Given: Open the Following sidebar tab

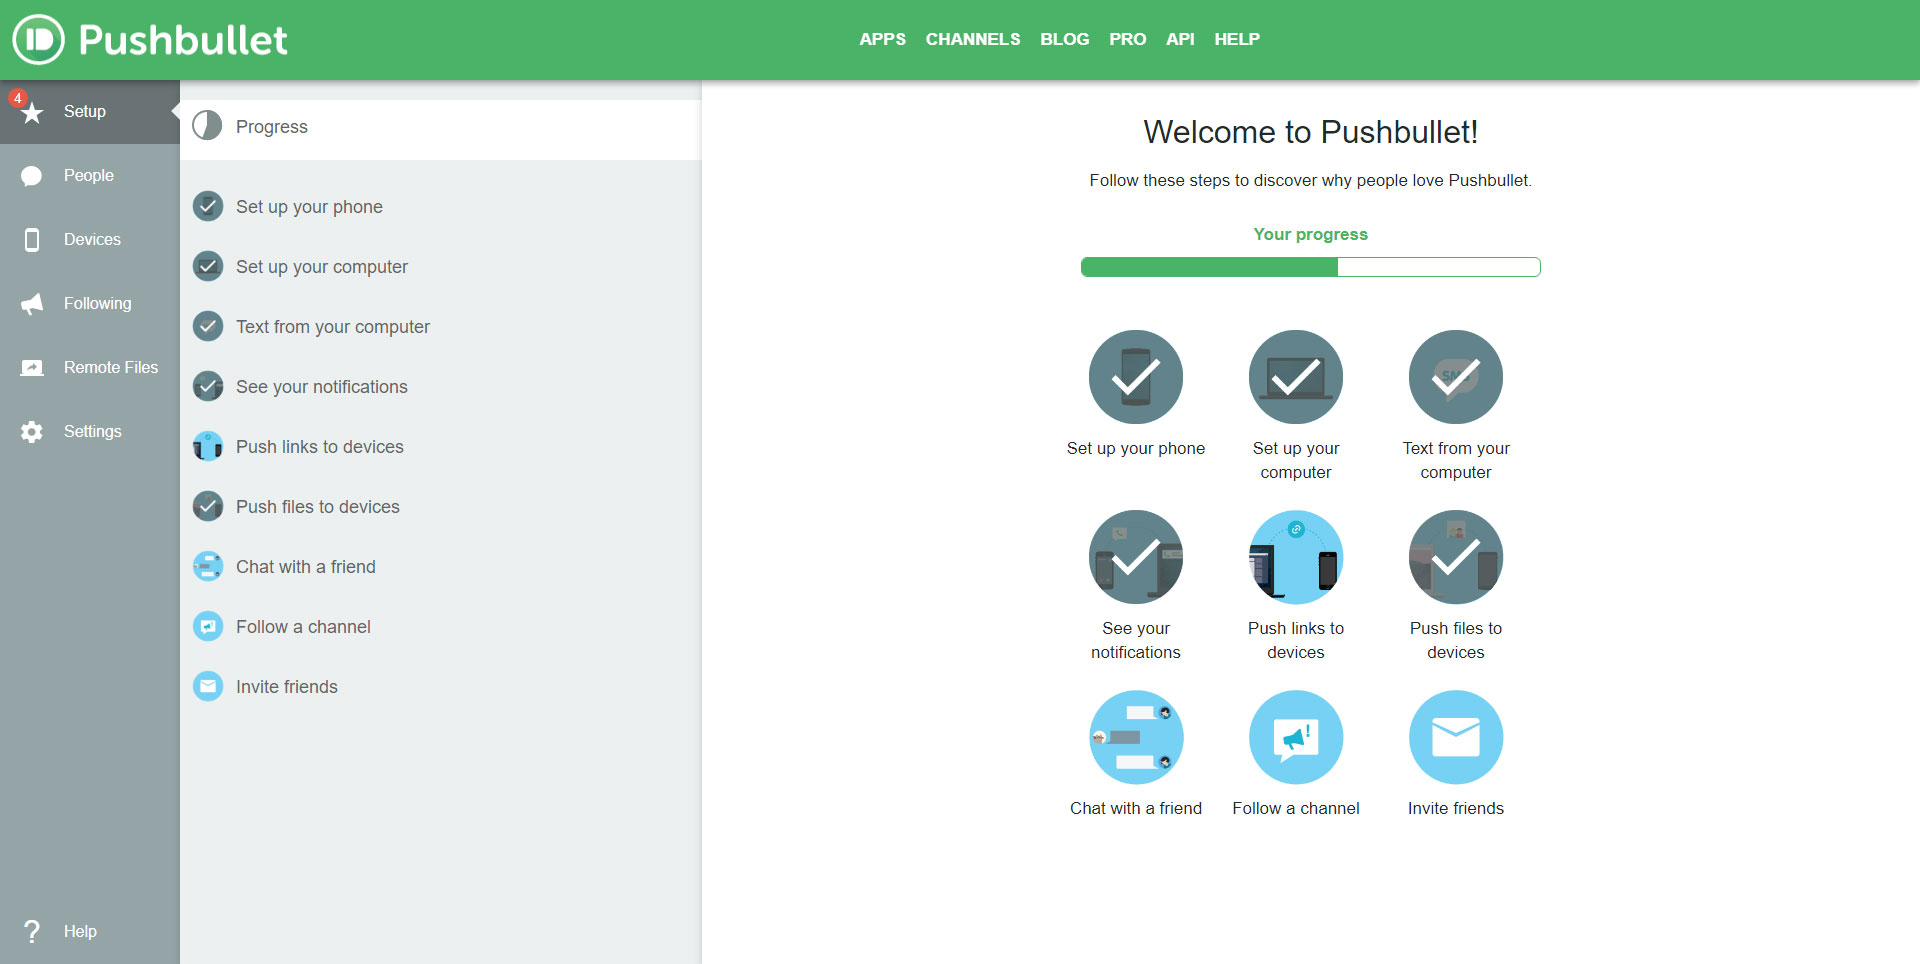Looking at the screenshot, I should tap(90, 304).
